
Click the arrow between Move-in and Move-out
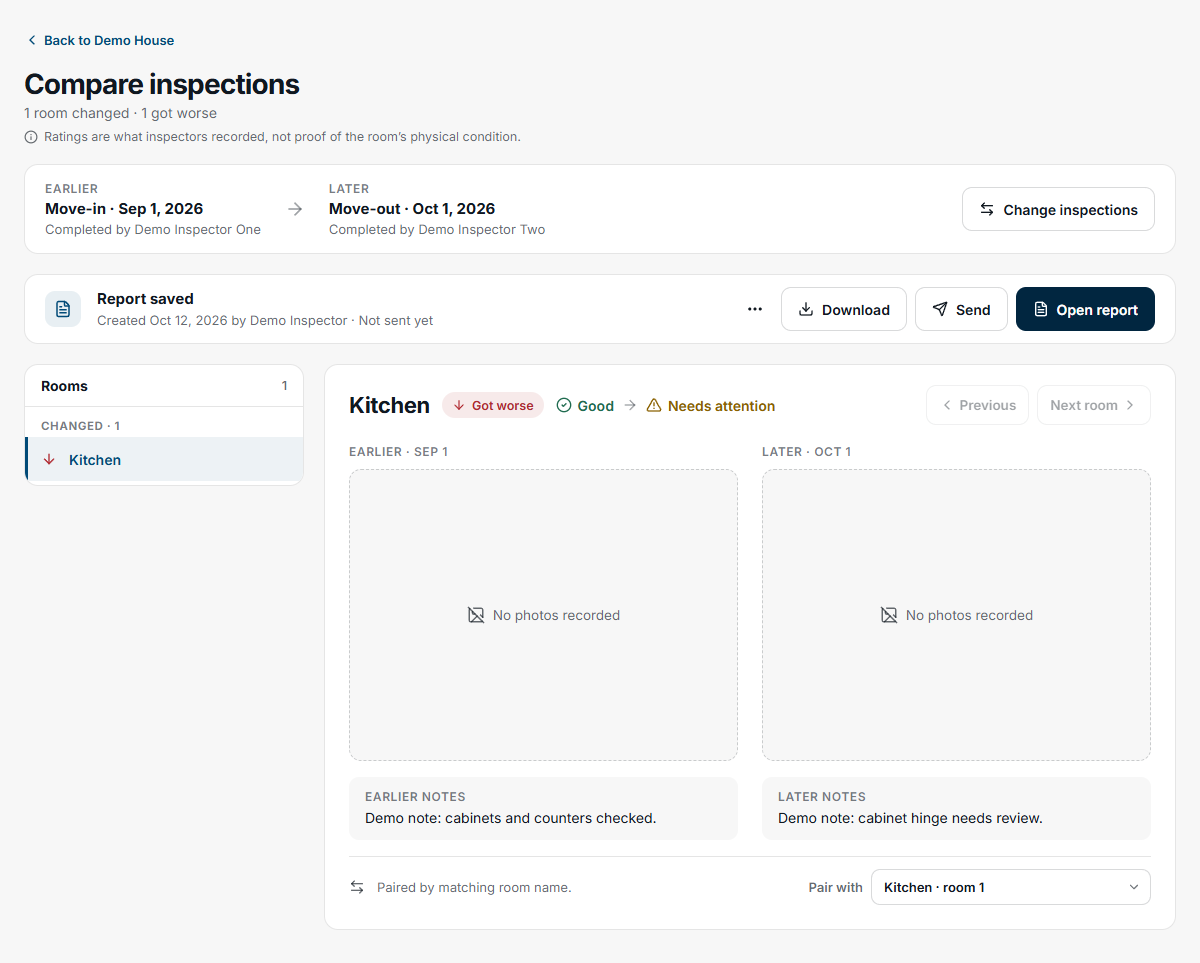coord(295,209)
